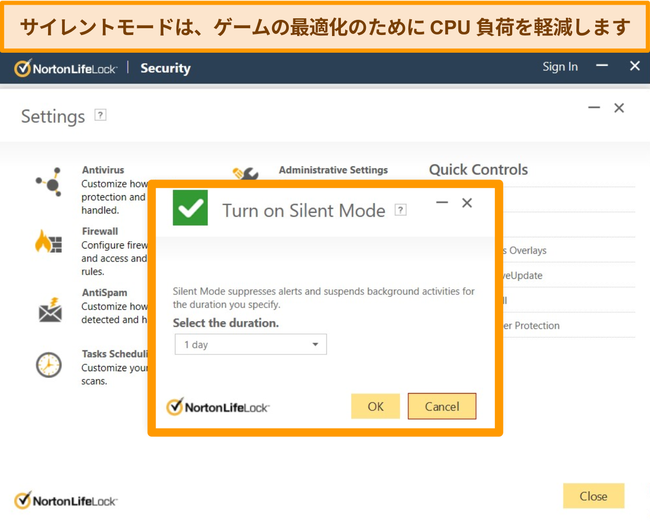This screenshot has width=650, height=522.
Task: Open Administrative Settings heading
Action: 333,170
